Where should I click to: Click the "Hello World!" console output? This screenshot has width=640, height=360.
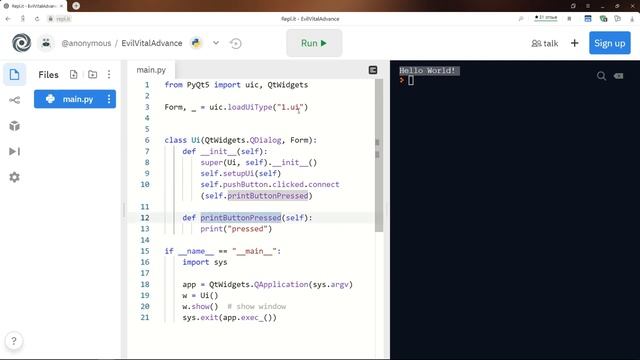pyautogui.click(x=427, y=71)
